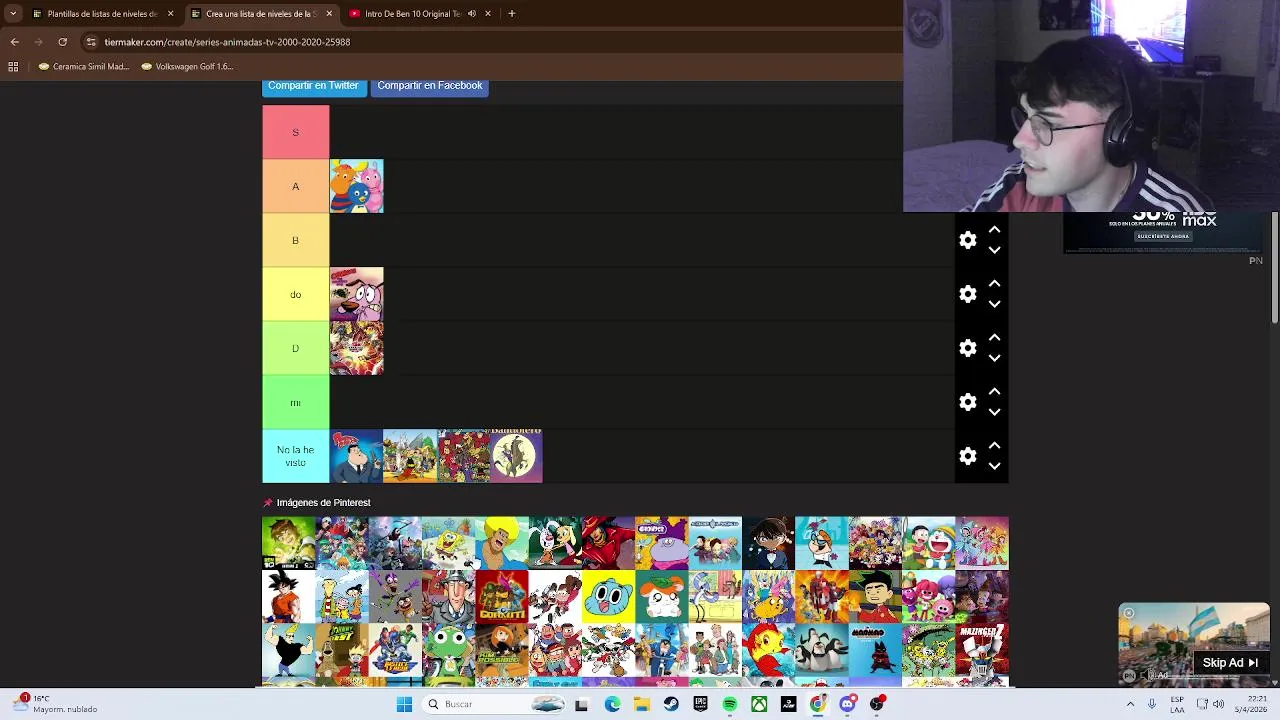
Task: Move tier 'do' row down with arrow
Action: point(994,304)
